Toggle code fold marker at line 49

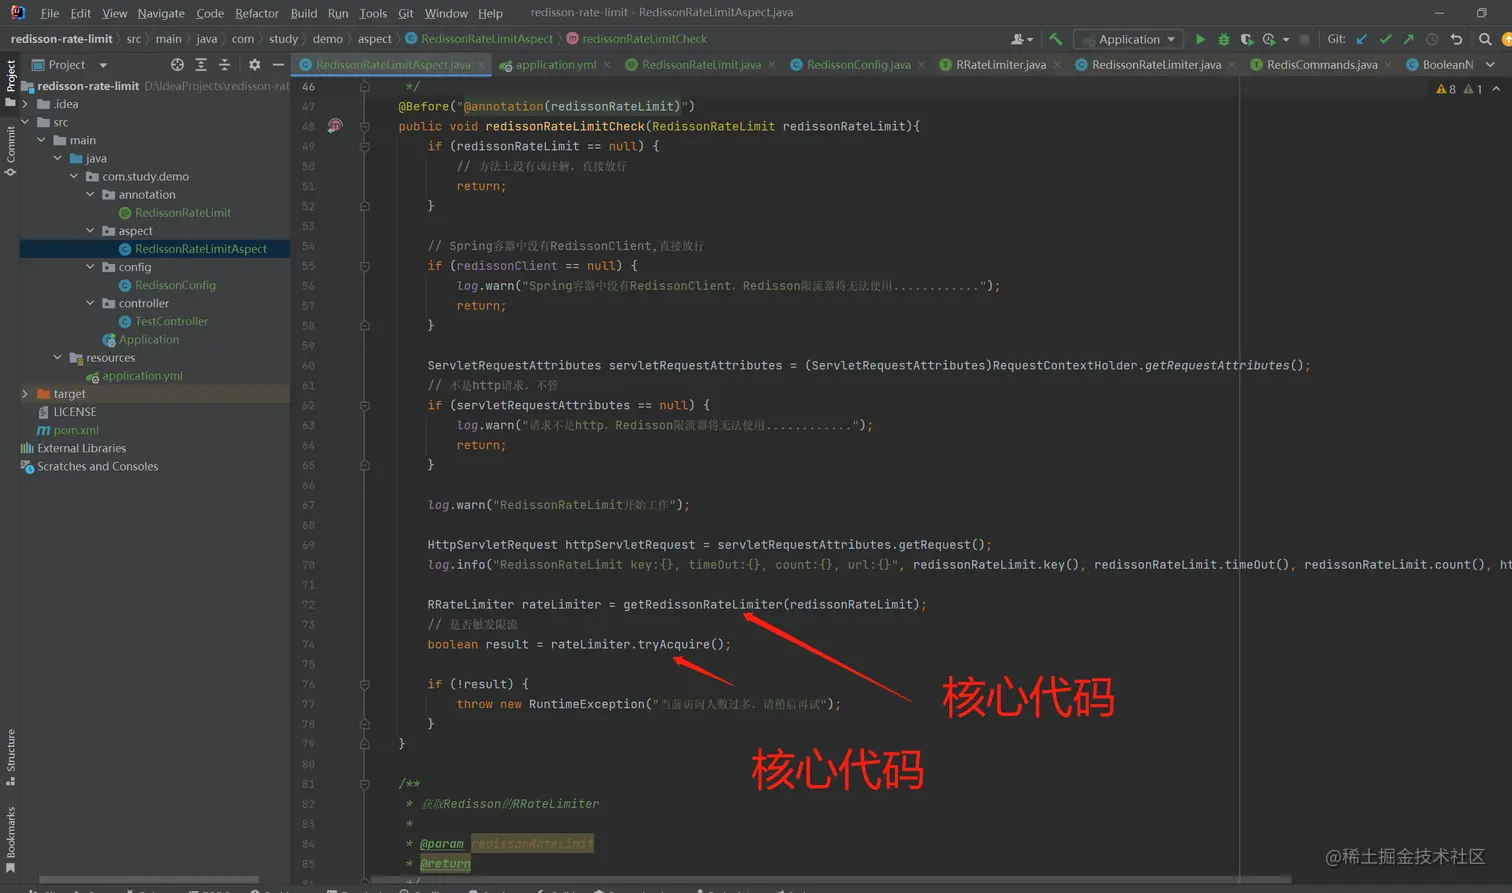[x=364, y=146]
